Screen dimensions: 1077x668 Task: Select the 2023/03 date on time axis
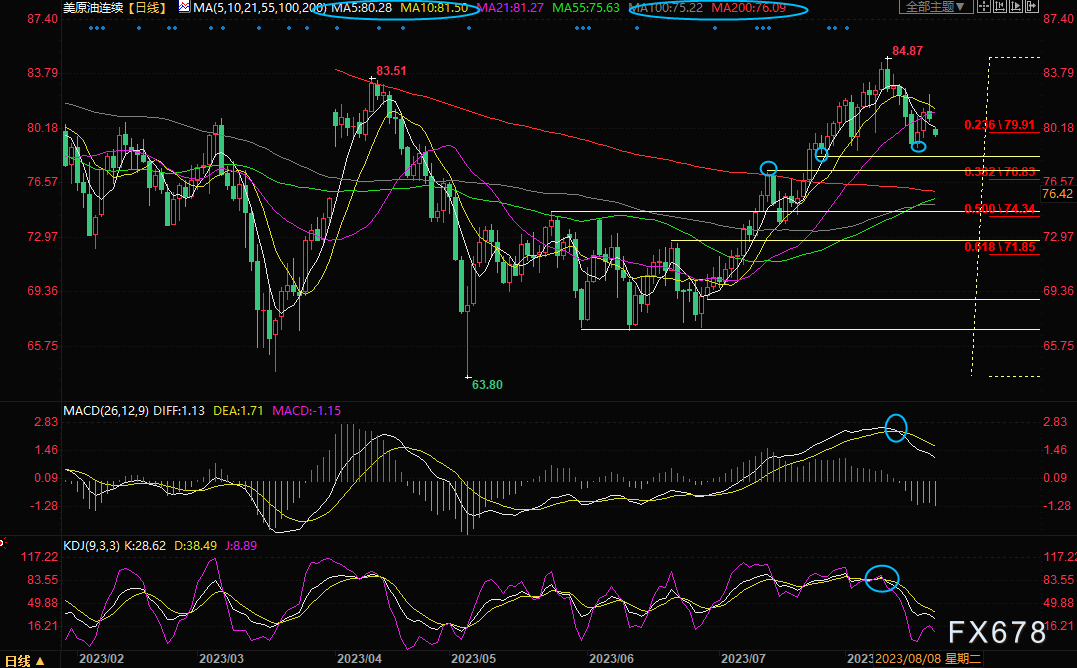point(221,659)
